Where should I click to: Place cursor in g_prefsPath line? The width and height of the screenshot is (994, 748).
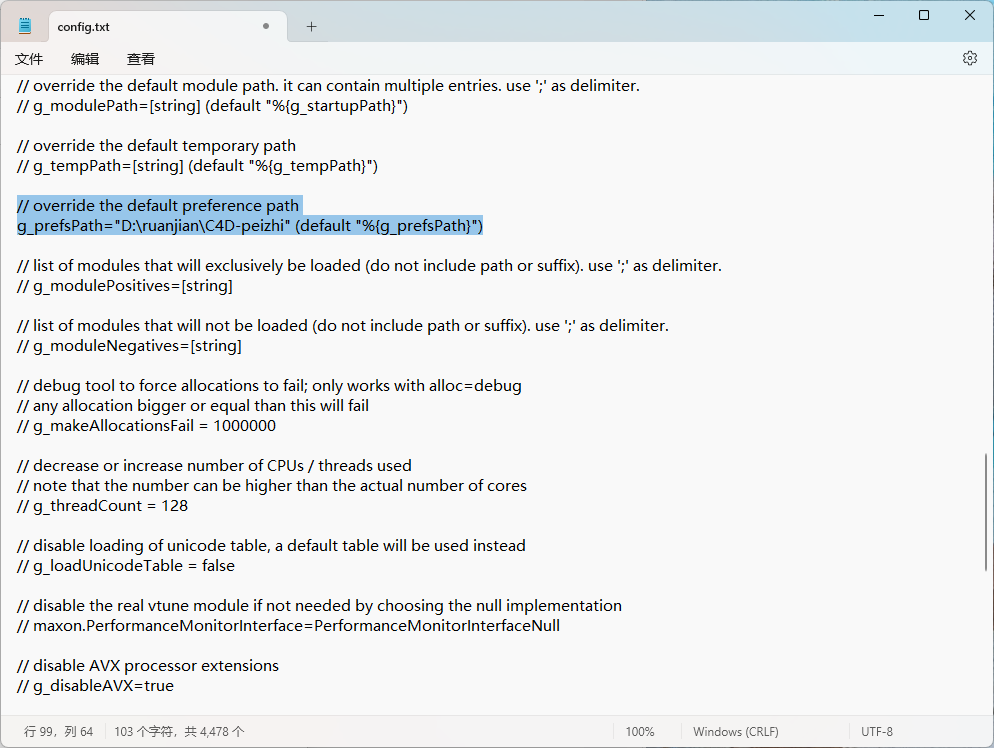tap(250, 226)
